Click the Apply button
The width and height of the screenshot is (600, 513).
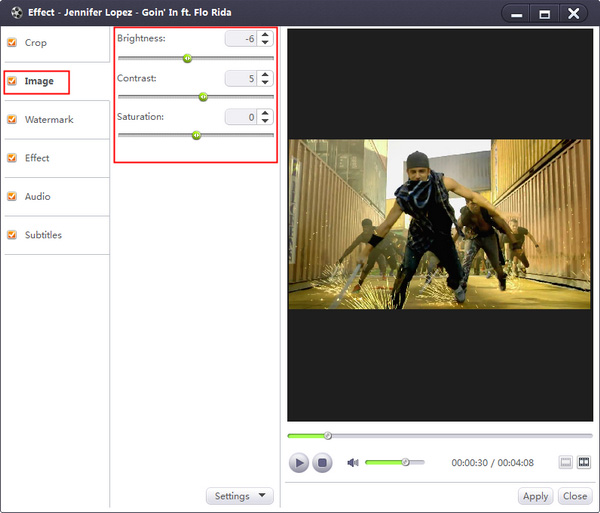click(535, 496)
